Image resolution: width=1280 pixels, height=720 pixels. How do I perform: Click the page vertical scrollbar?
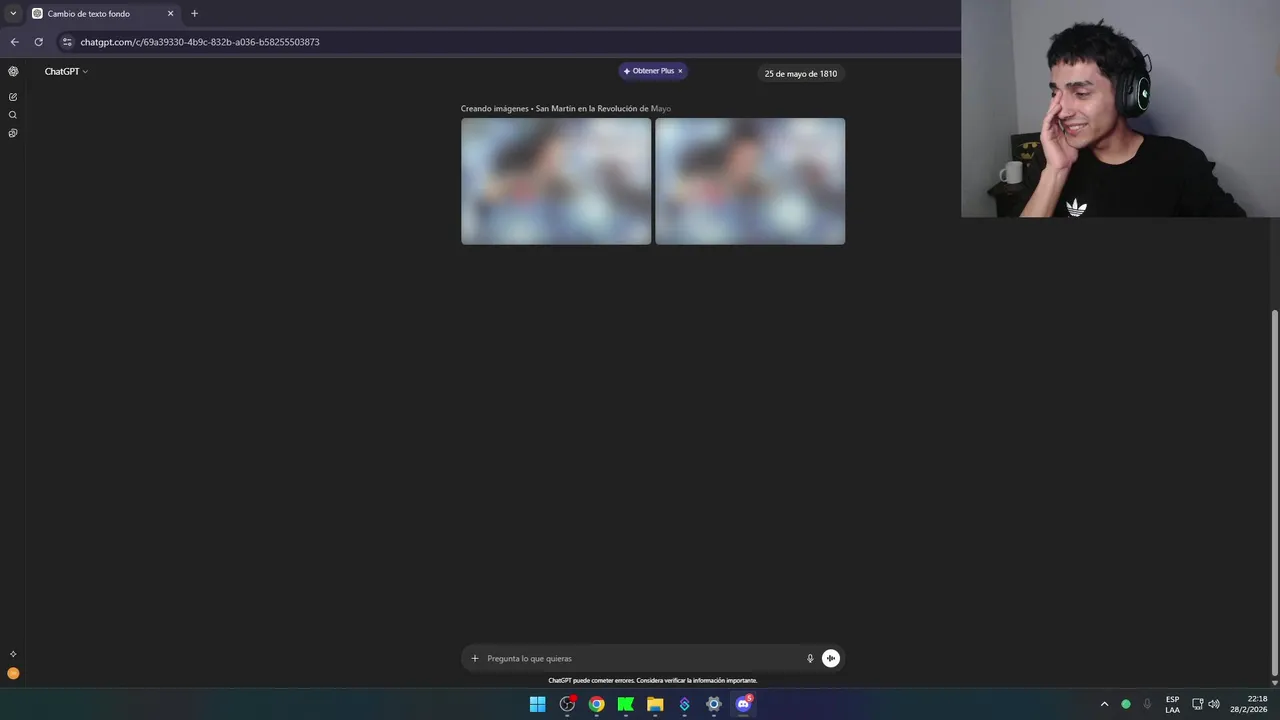[1274, 494]
